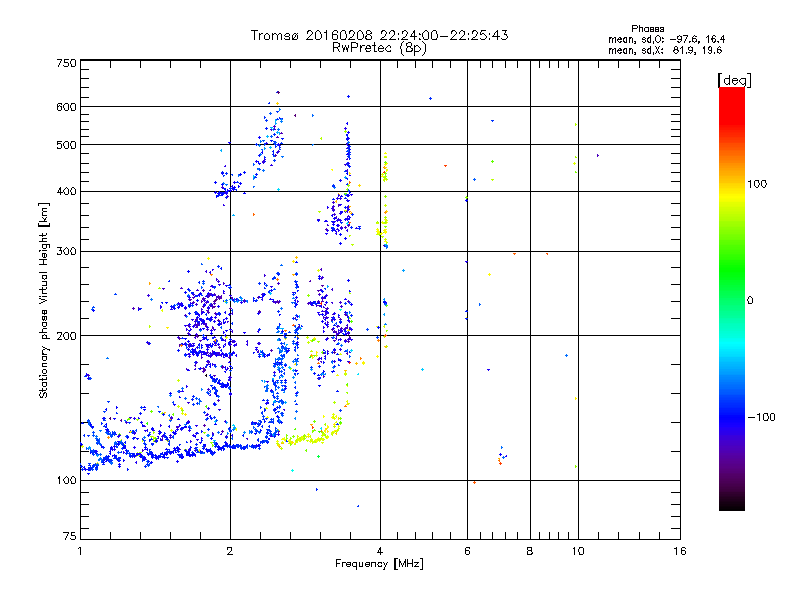
Task: Click the y-axis tick label '75'
Action: pyautogui.click(x=70, y=536)
